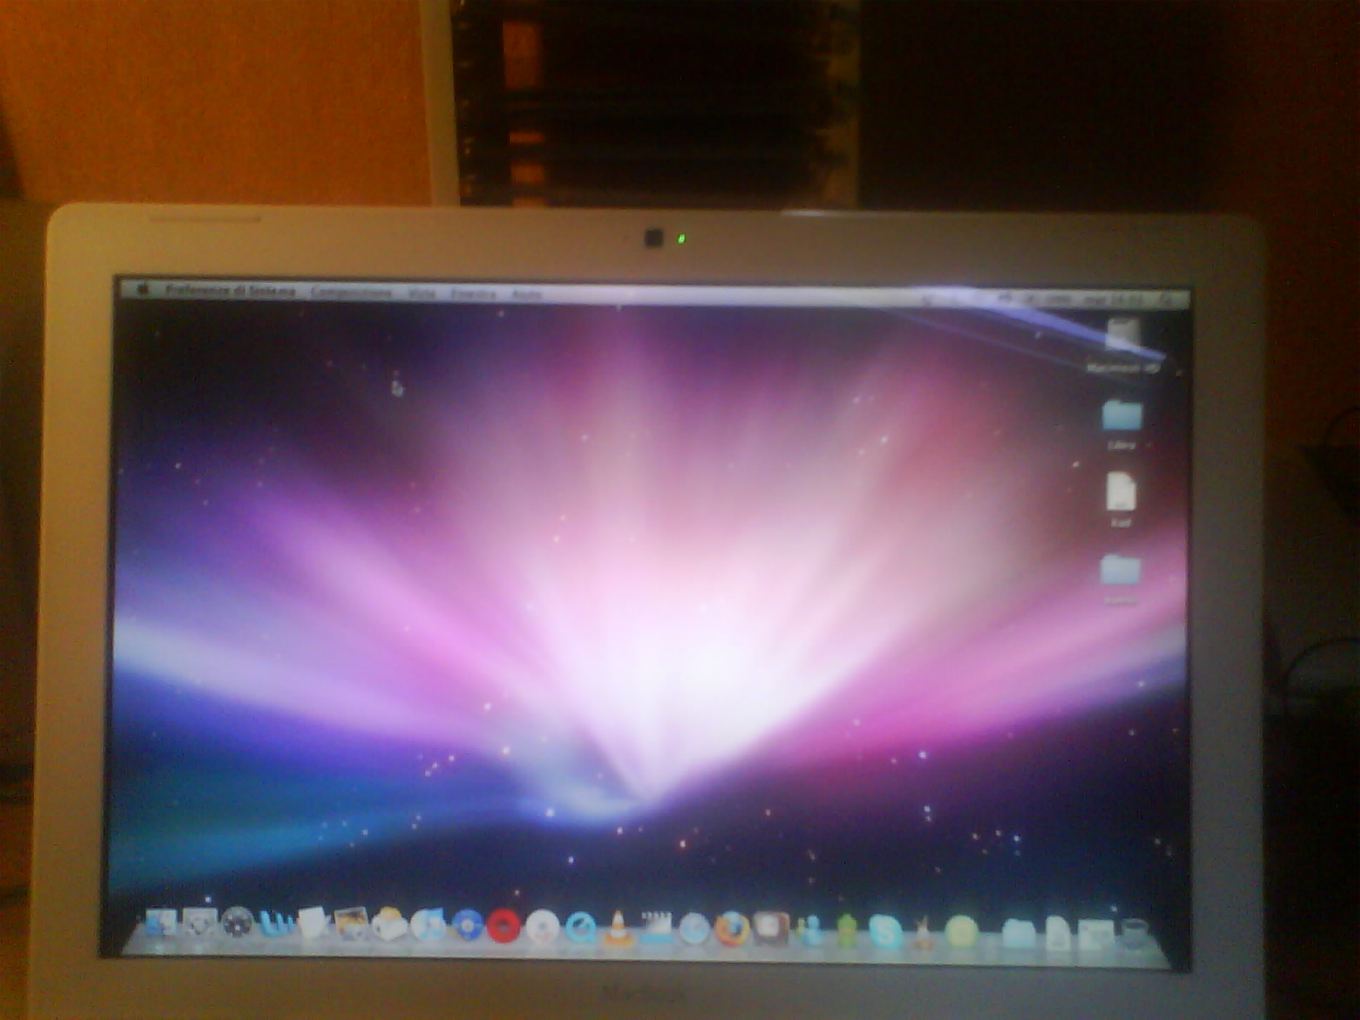The width and height of the screenshot is (1360, 1020).
Task: Launch Skype from the Dock
Action: coord(885,931)
